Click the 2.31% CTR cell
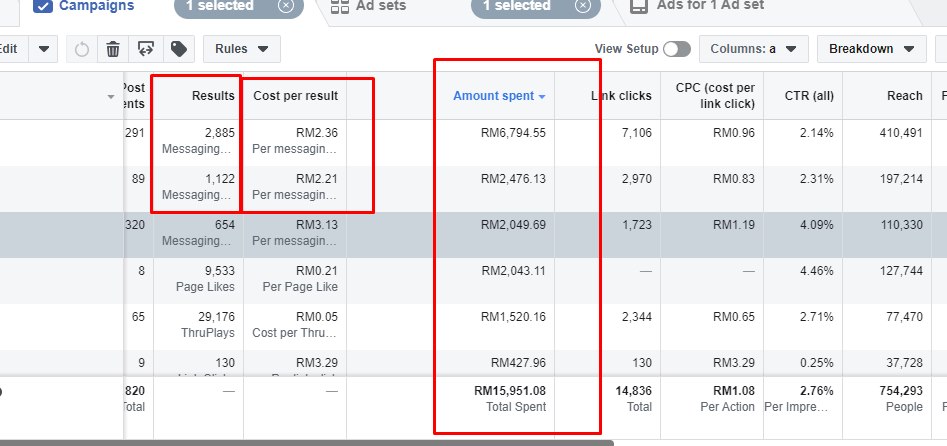 coord(817,178)
